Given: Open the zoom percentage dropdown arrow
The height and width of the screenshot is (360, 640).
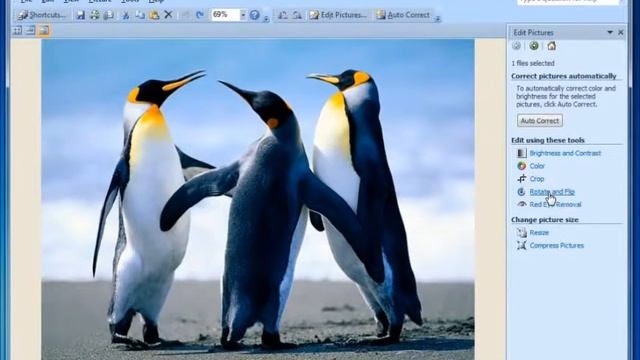Looking at the screenshot, I should click(243, 15).
